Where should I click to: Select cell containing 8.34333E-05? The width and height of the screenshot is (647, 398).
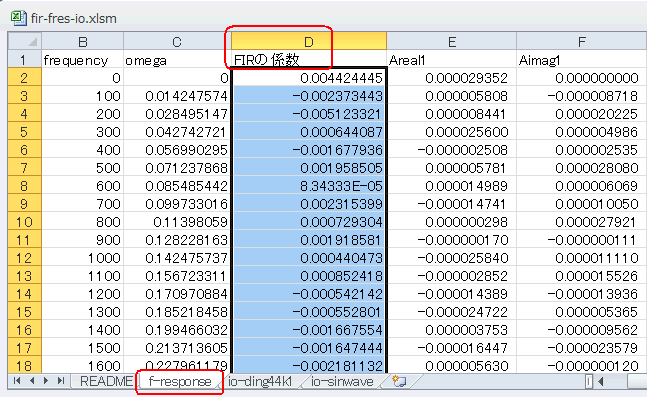tap(309, 186)
